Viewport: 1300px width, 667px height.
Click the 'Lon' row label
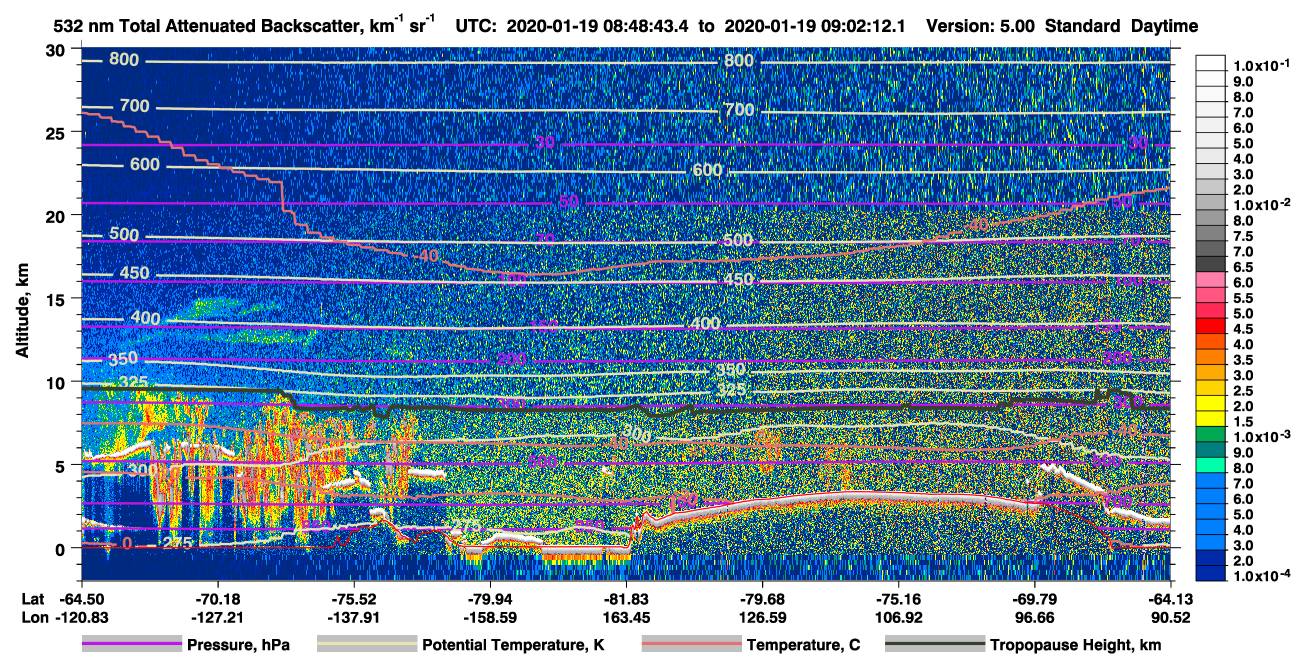pyautogui.click(x=34, y=617)
